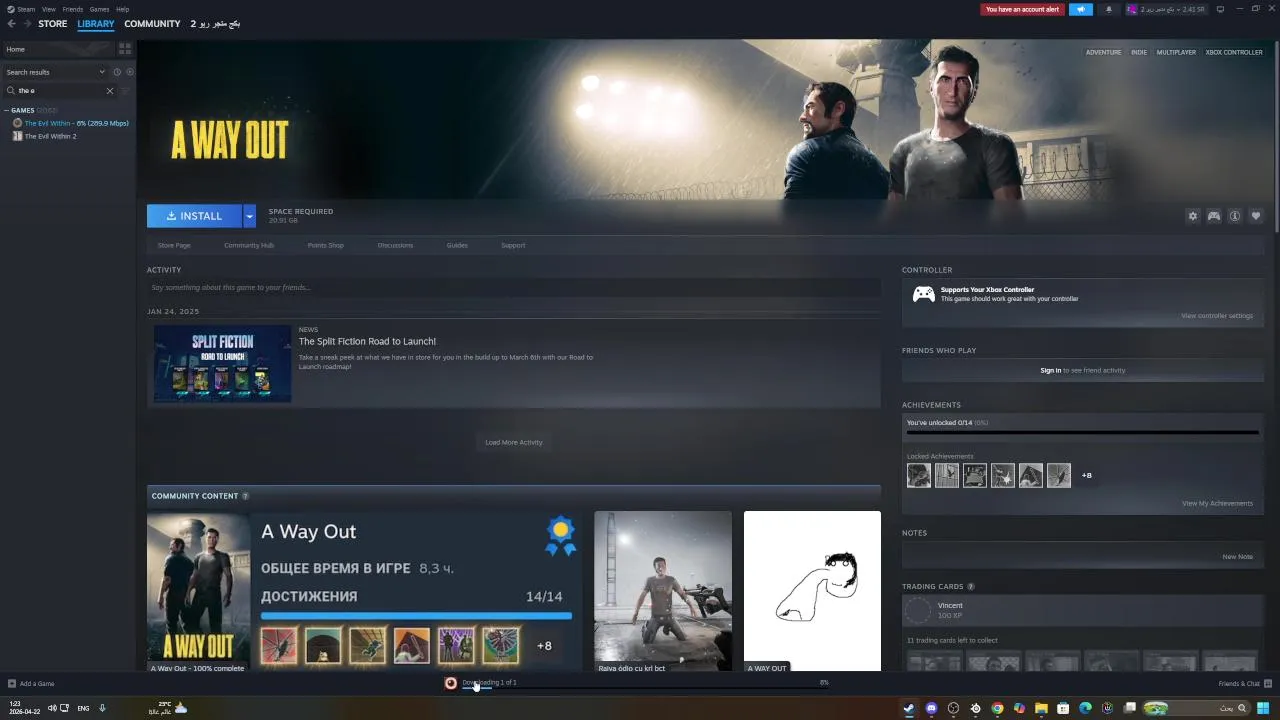Open notifications bell icon
Image resolution: width=1280 pixels, height=720 pixels.
tap(1108, 9)
